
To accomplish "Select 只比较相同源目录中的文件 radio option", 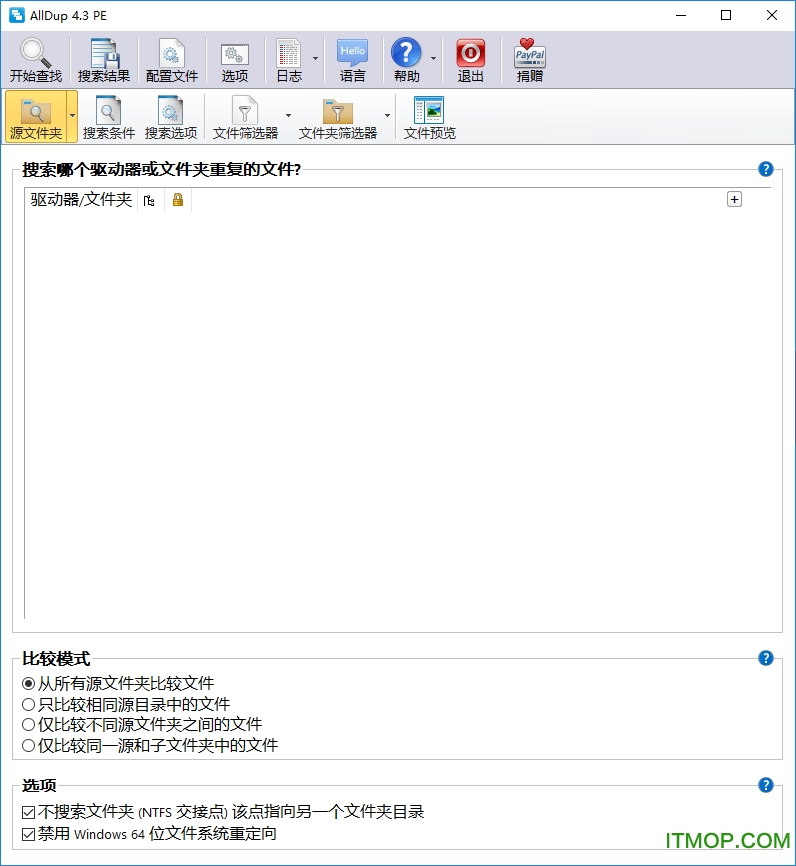I will point(29,704).
